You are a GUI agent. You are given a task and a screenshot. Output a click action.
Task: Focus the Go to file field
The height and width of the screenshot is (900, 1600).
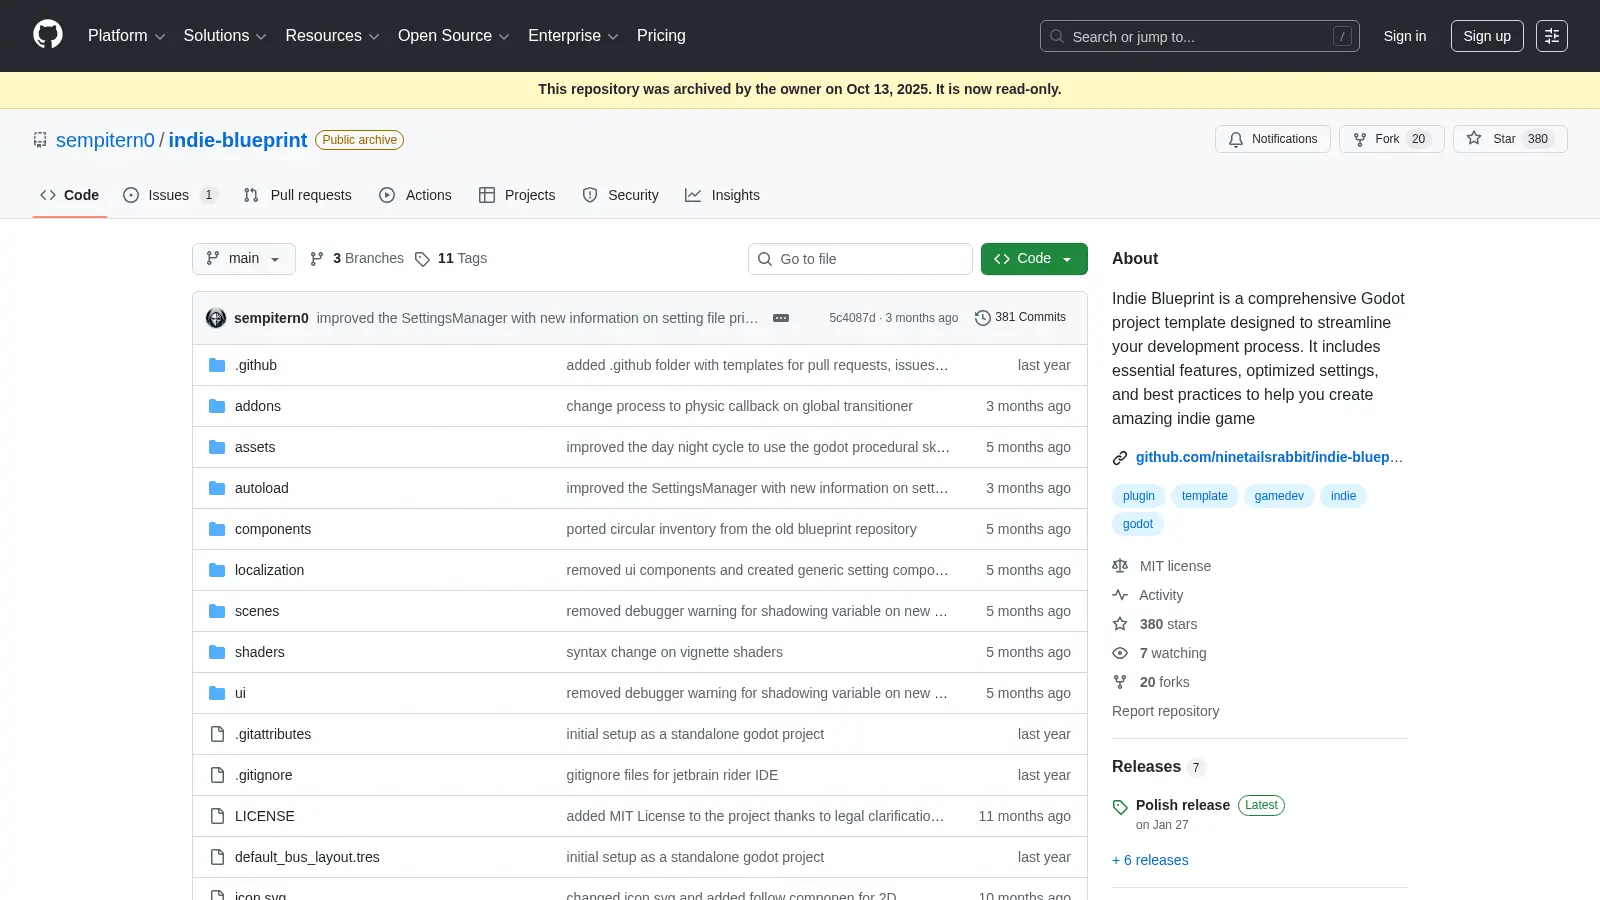(860, 259)
